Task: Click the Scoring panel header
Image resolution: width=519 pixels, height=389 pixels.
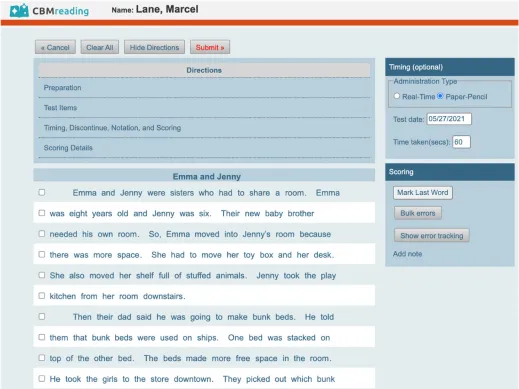Action: (450, 172)
